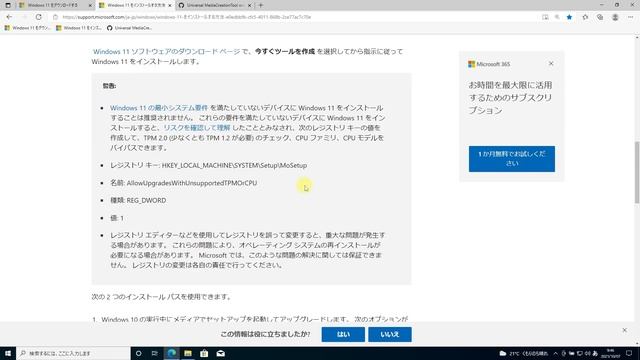This screenshot has height=360, width=640.
Task: Open Windows 11 minimum system requirements link
Action: (x=159, y=108)
